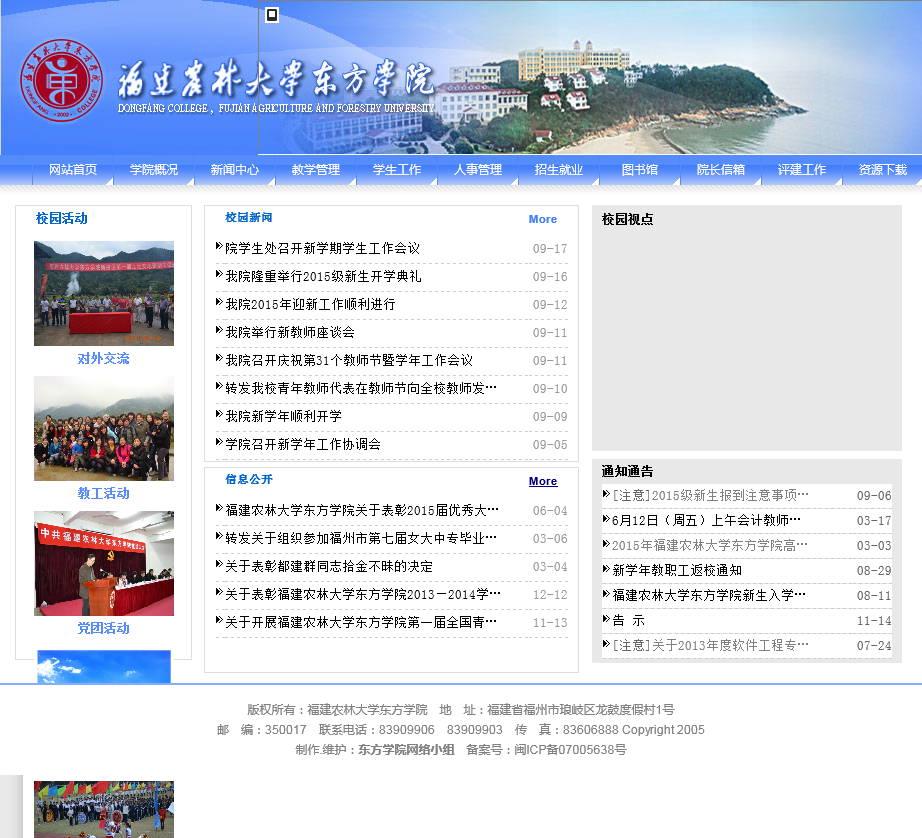Click the blue sky thumbnail below 党团活动
Viewport: 922px width, 838px height.
tap(104, 666)
